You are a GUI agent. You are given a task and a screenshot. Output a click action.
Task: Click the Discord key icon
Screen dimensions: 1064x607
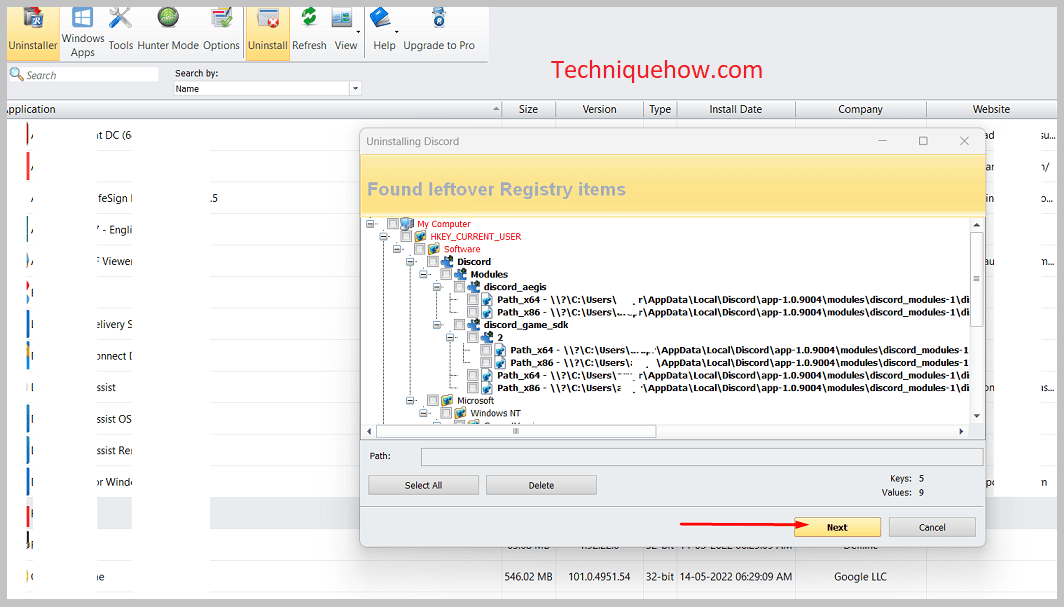coord(447,261)
